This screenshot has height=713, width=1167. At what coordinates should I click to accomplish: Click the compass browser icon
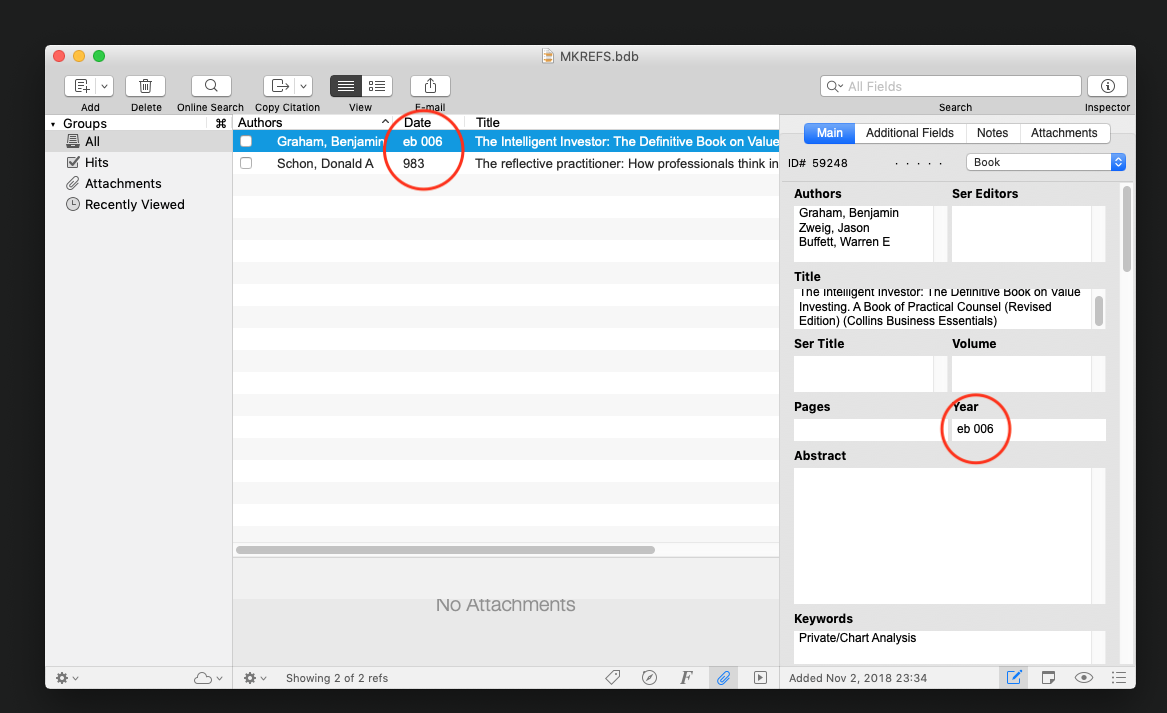(649, 677)
